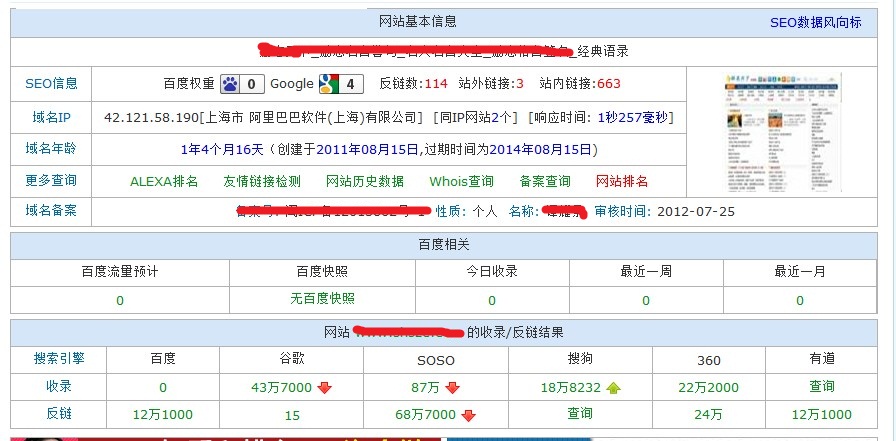The height and width of the screenshot is (441, 896).
Task: Click the 今日收录 column header
Action: [492, 272]
